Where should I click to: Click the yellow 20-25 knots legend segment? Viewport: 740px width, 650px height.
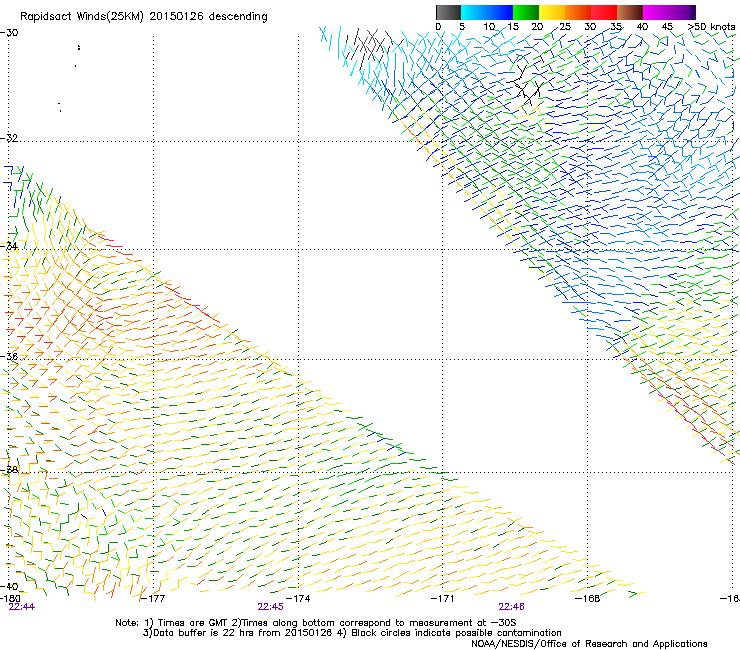pos(552,12)
